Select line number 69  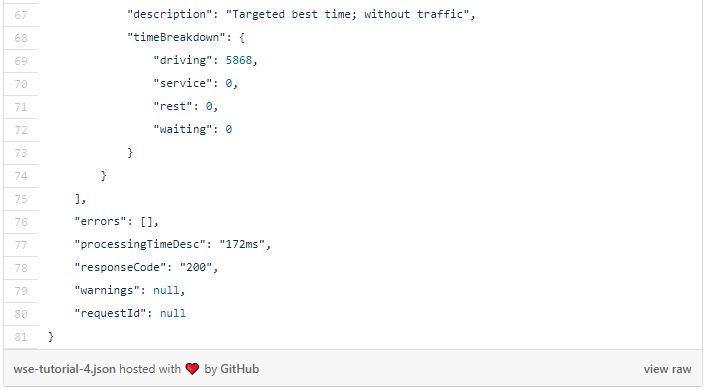[21, 61]
